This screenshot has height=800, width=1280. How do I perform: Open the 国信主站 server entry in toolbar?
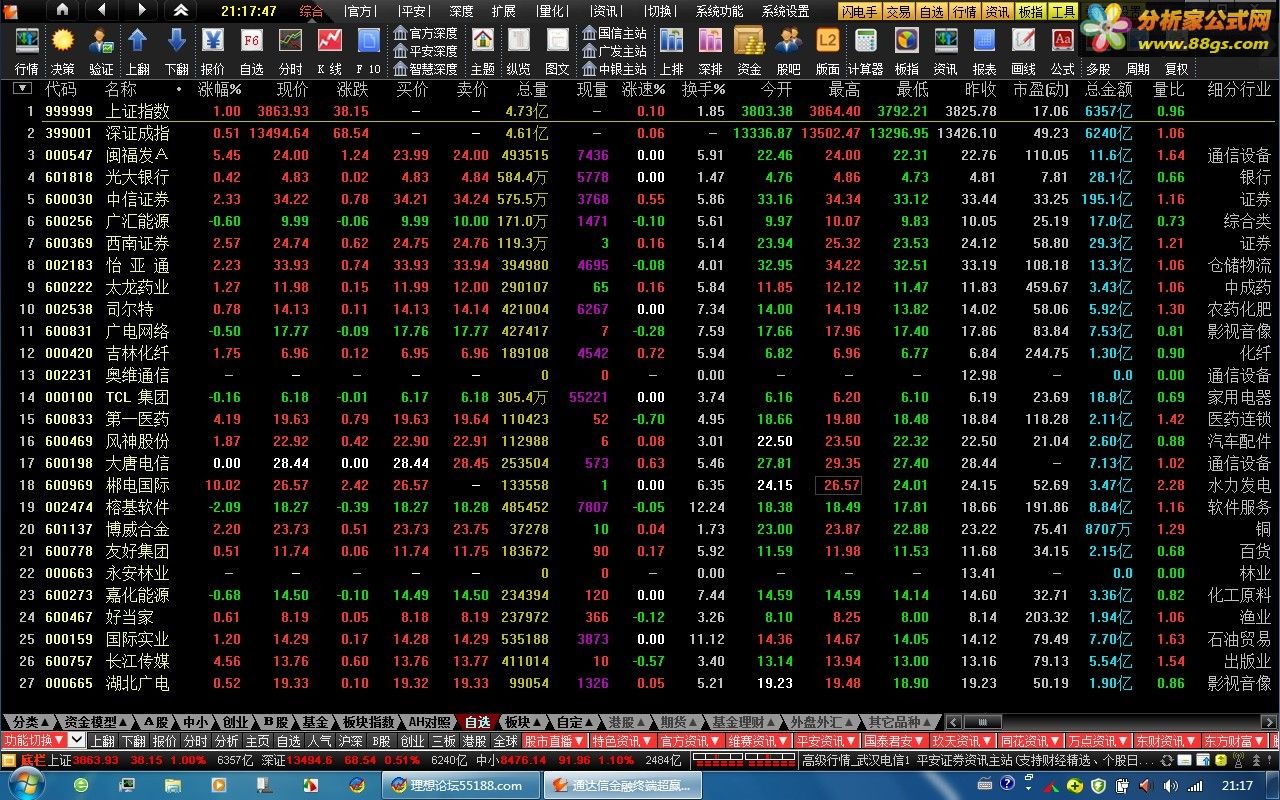pyautogui.click(x=614, y=33)
